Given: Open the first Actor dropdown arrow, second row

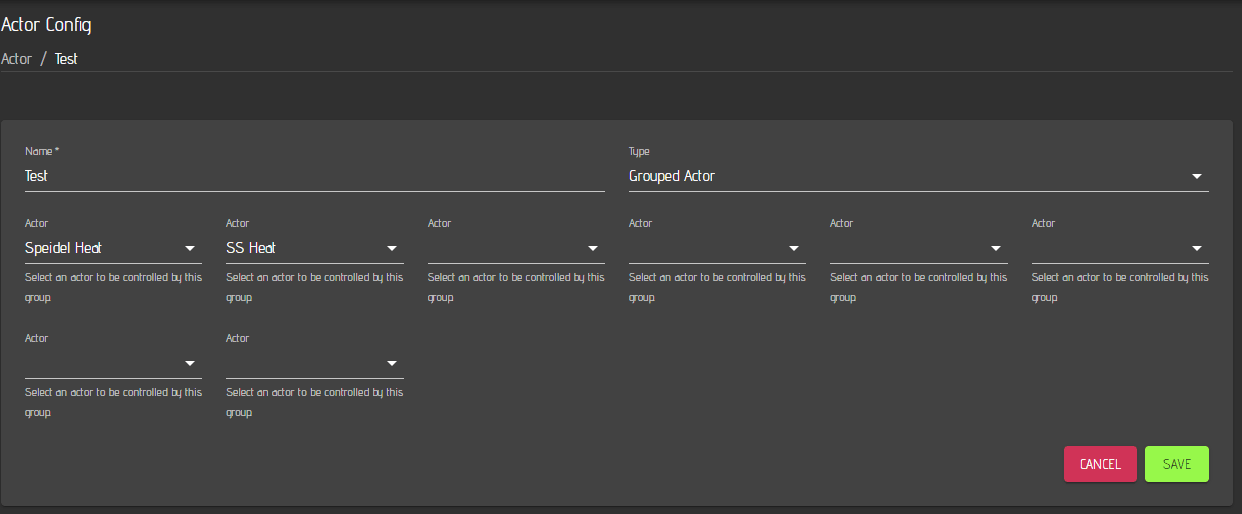Looking at the screenshot, I should [190, 363].
